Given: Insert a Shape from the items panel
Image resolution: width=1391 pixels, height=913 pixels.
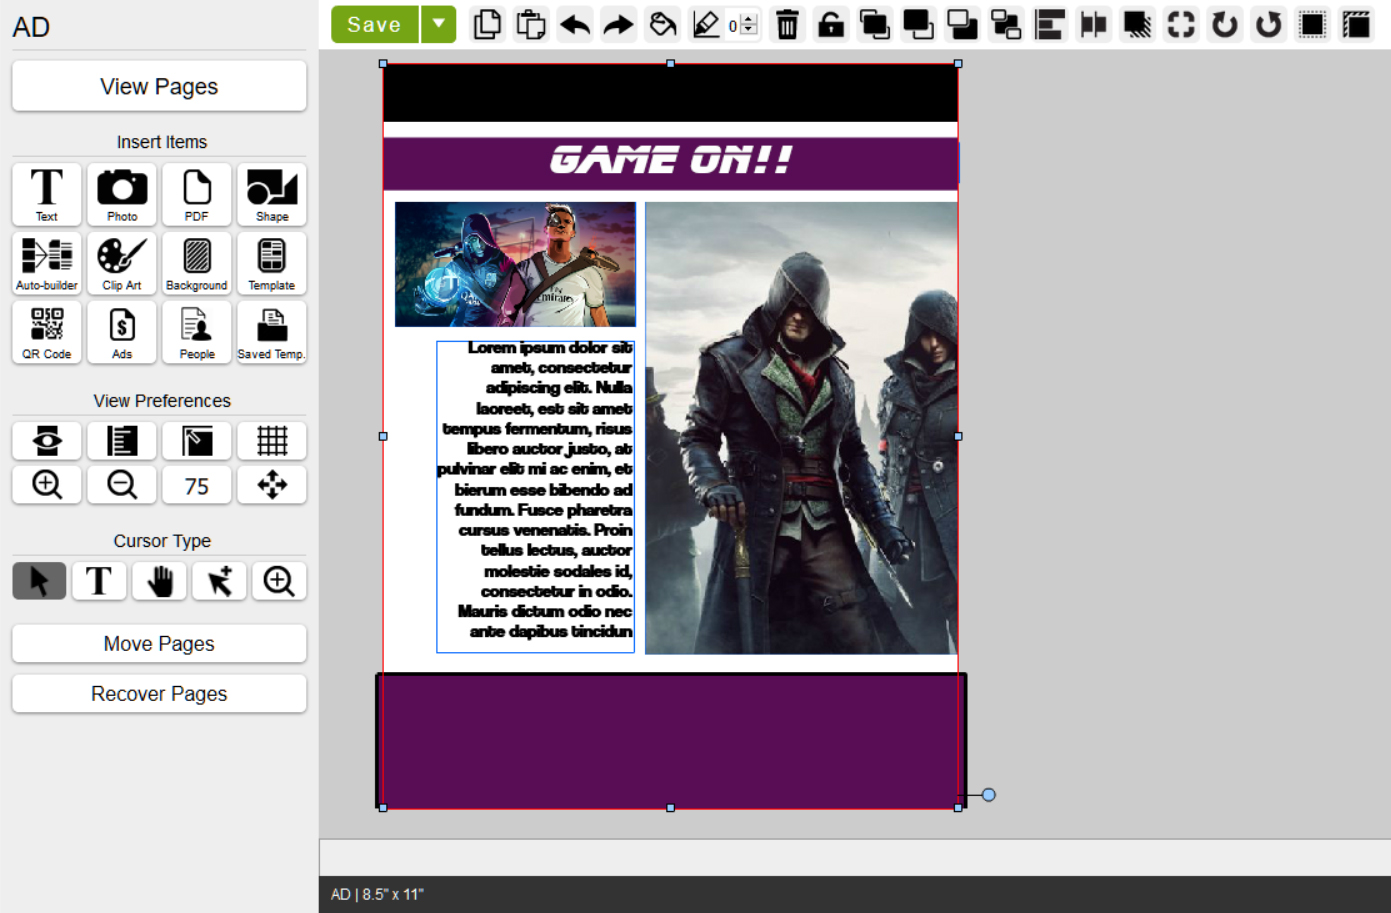Looking at the screenshot, I should click(x=272, y=194).
